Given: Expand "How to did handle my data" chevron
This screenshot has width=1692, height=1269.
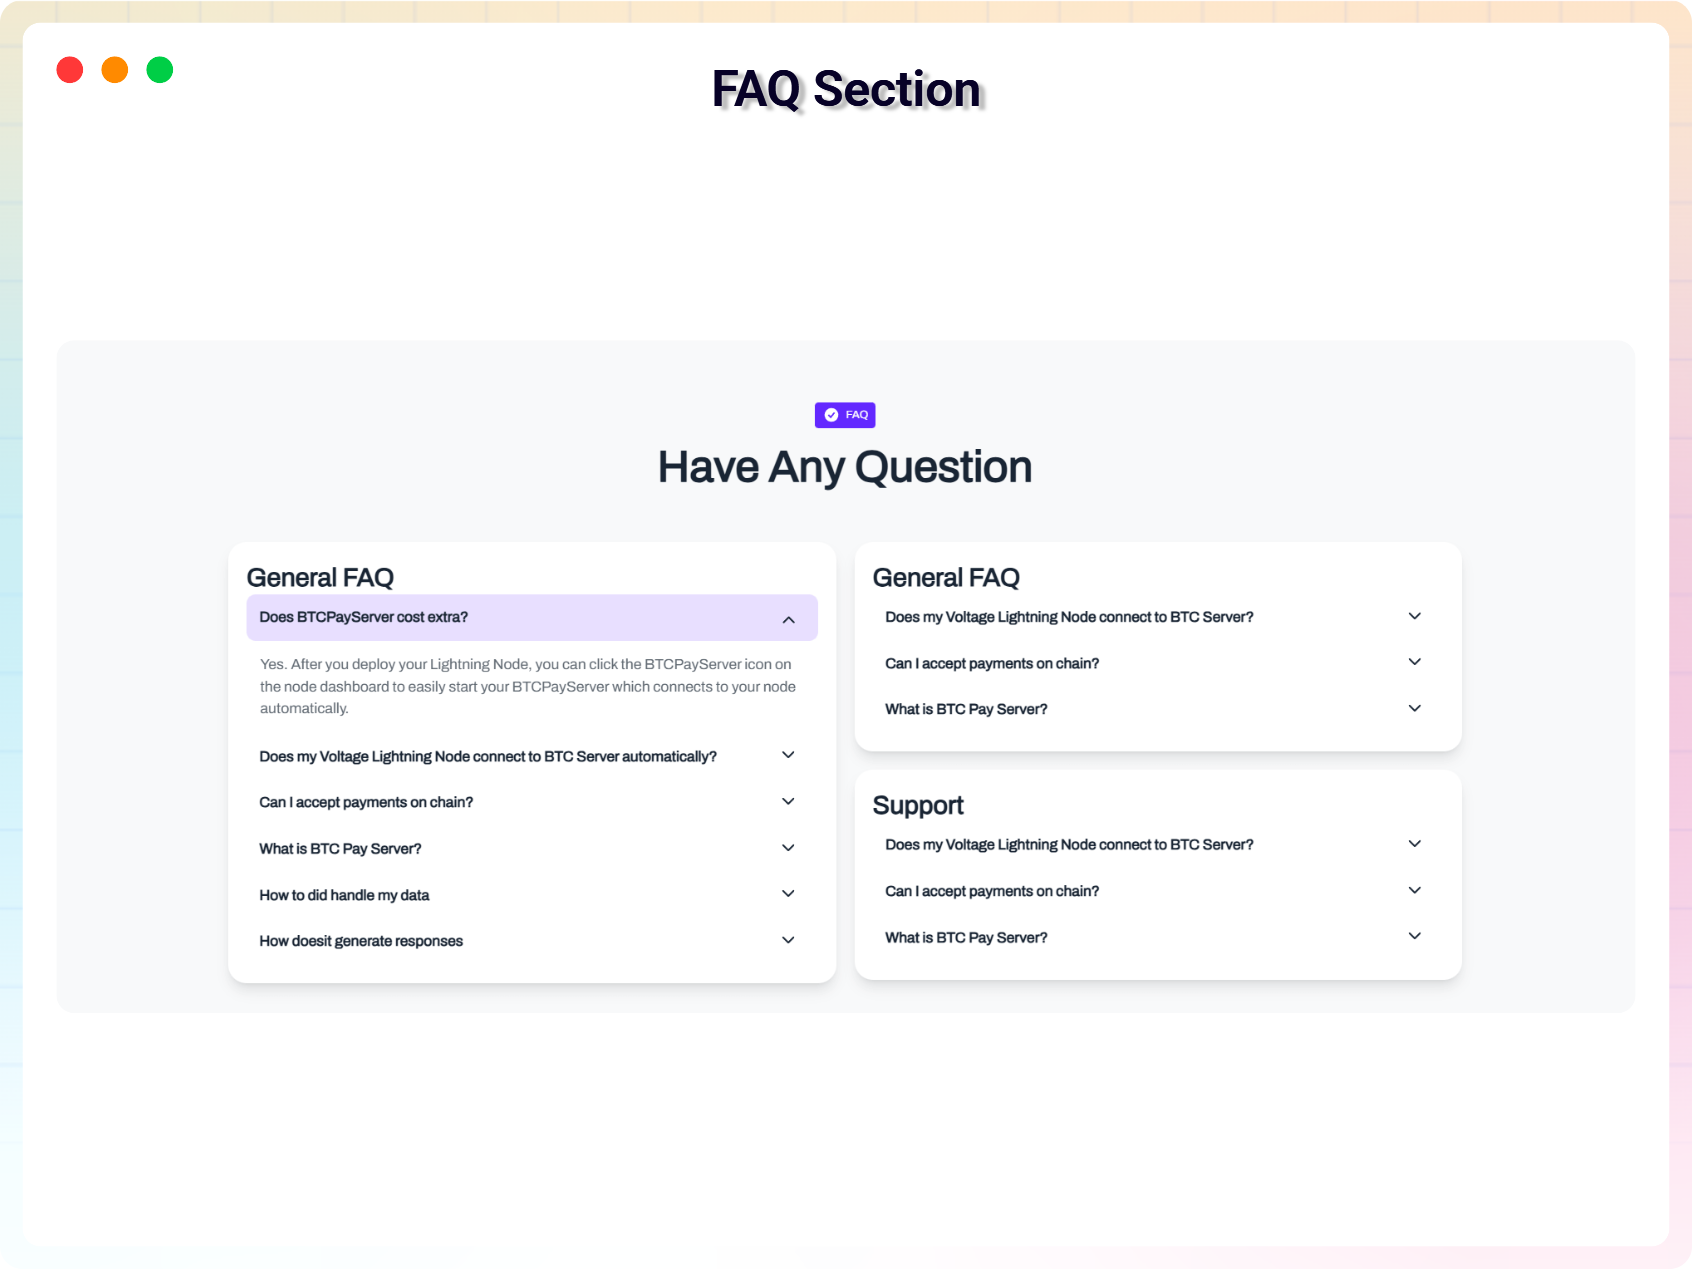Looking at the screenshot, I should coord(788,894).
